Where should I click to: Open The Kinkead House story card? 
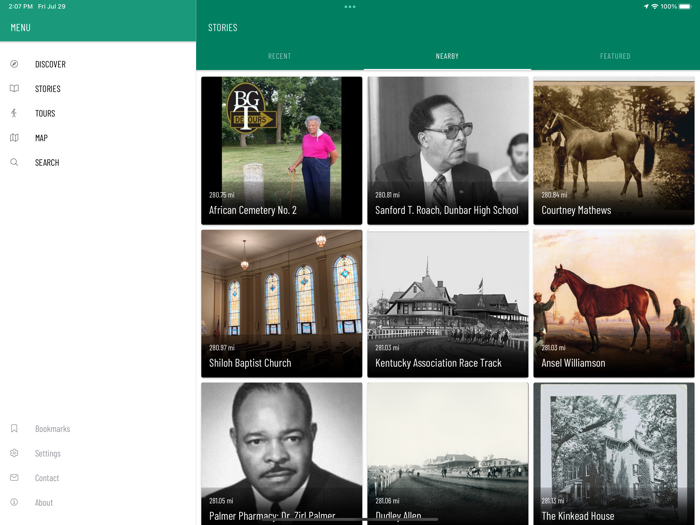(x=614, y=454)
